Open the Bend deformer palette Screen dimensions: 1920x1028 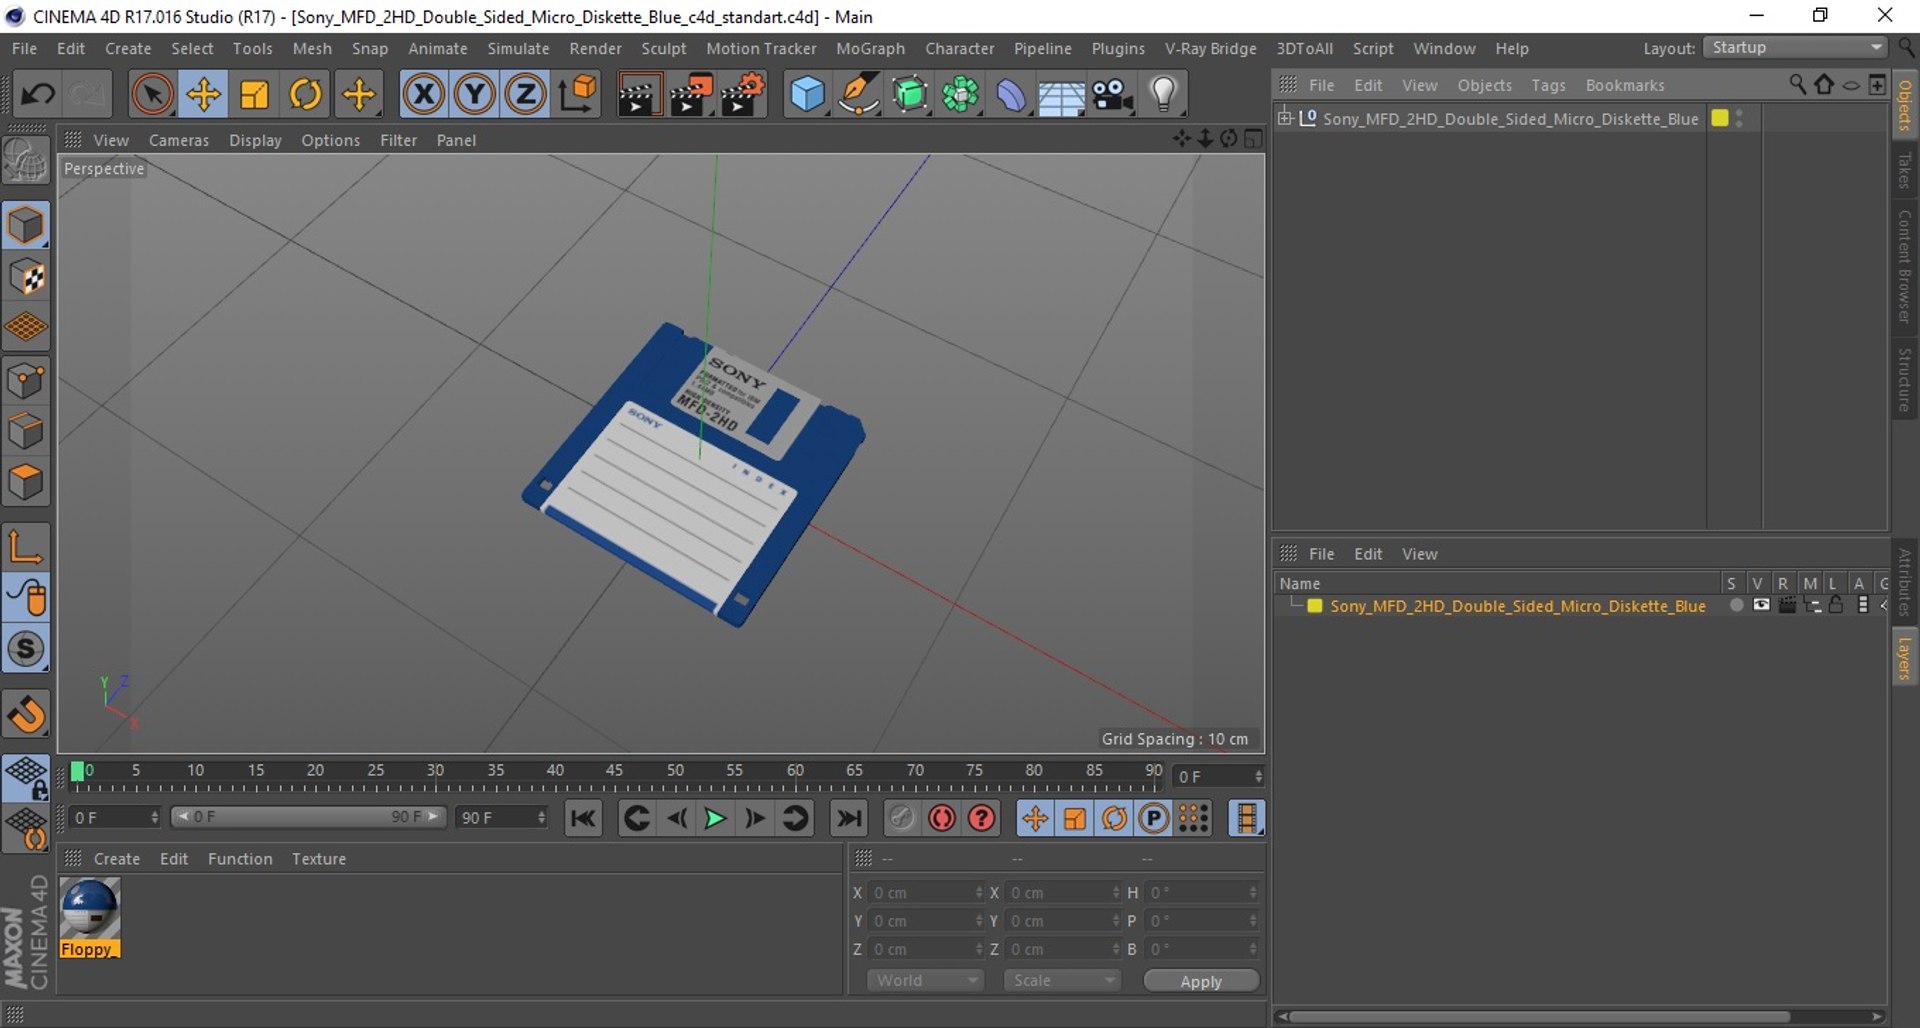[1011, 95]
